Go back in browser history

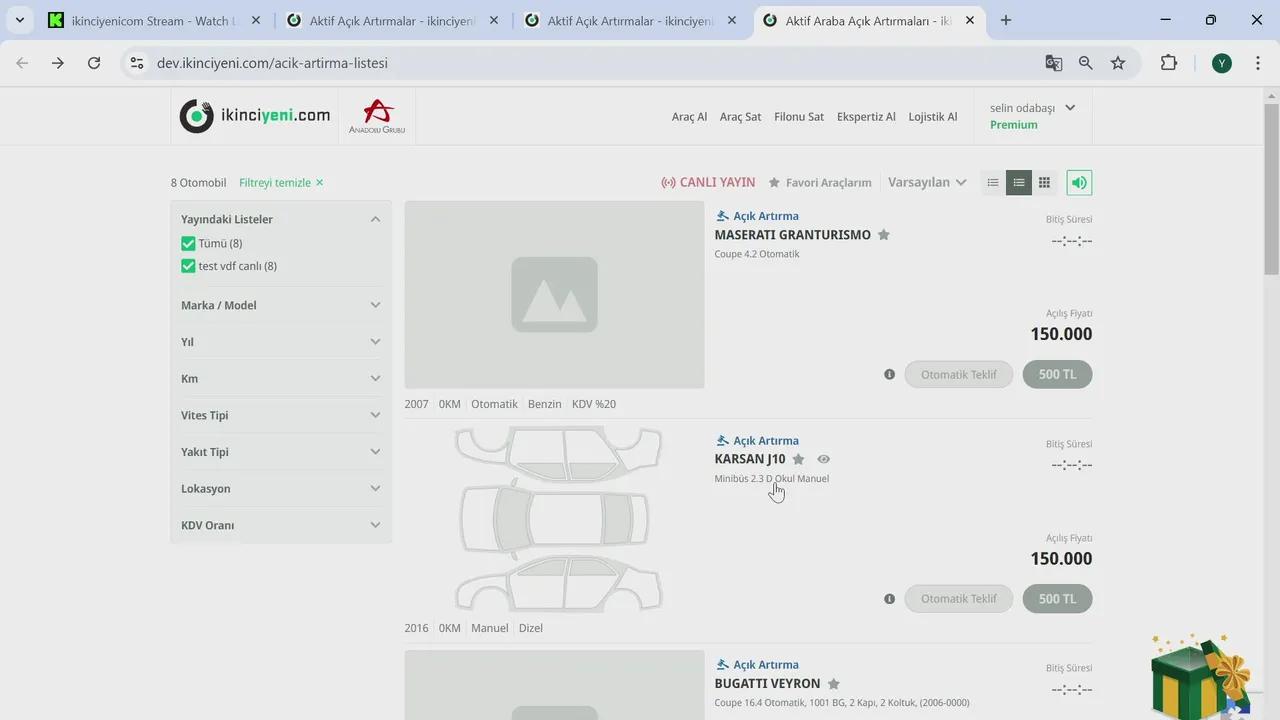[22, 63]
